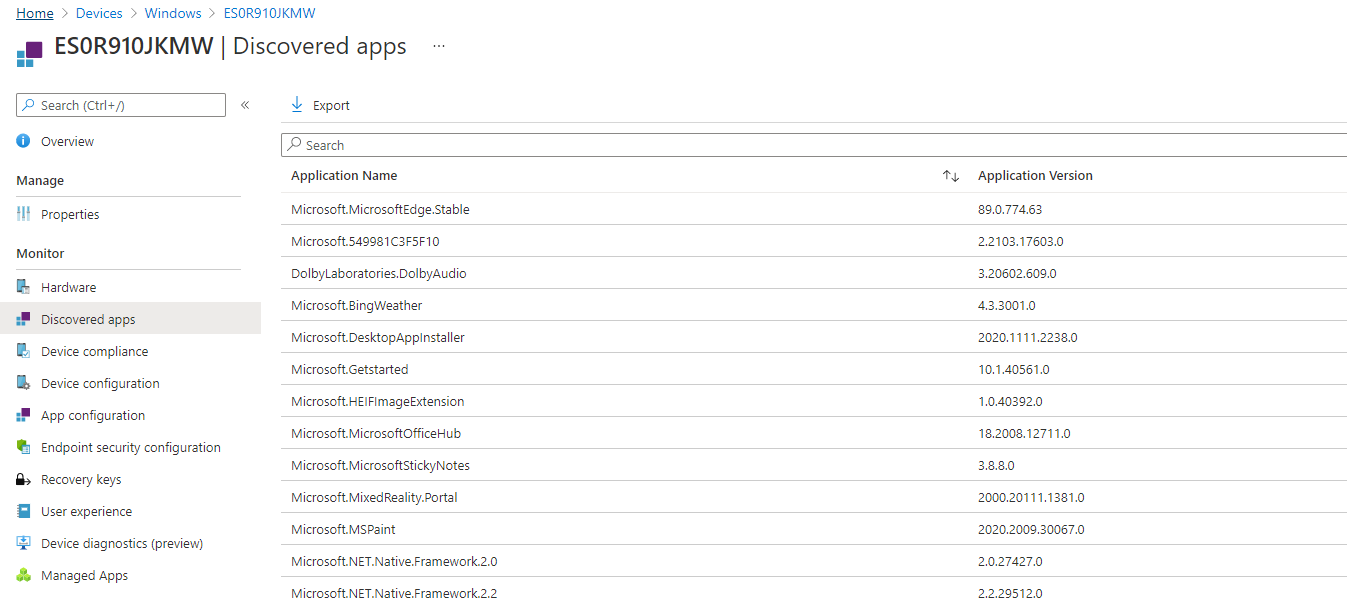Click the app list search magnifier icon

coord(295,145)
